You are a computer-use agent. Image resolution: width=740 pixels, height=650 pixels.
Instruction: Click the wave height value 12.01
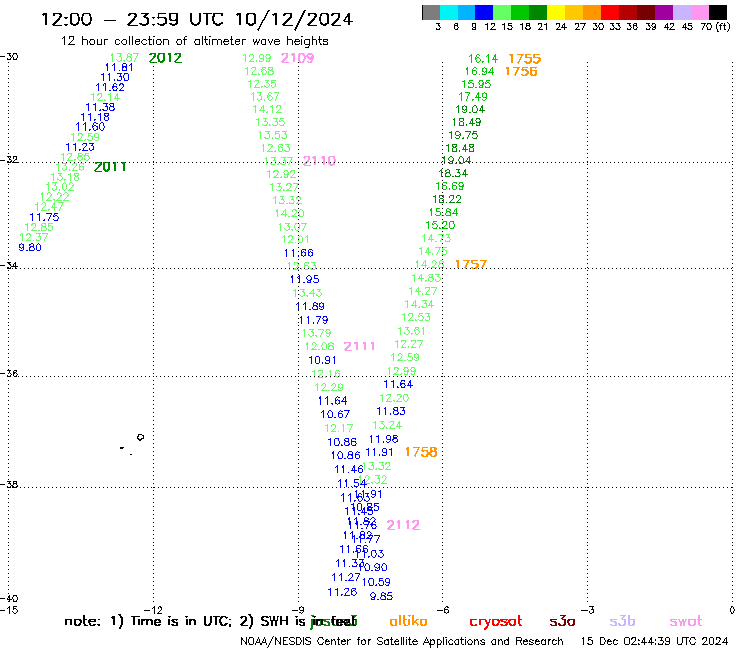[x=295, y=239]
